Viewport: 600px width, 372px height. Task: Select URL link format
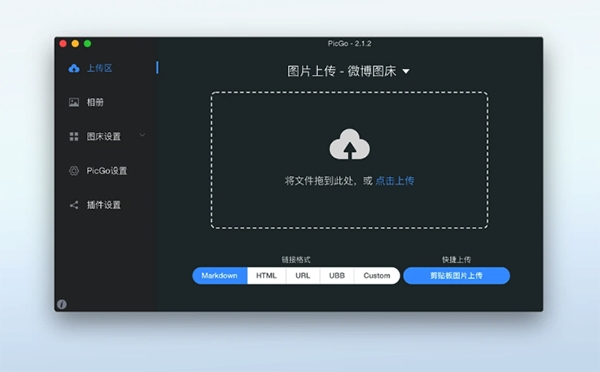(x=303, y=276)
